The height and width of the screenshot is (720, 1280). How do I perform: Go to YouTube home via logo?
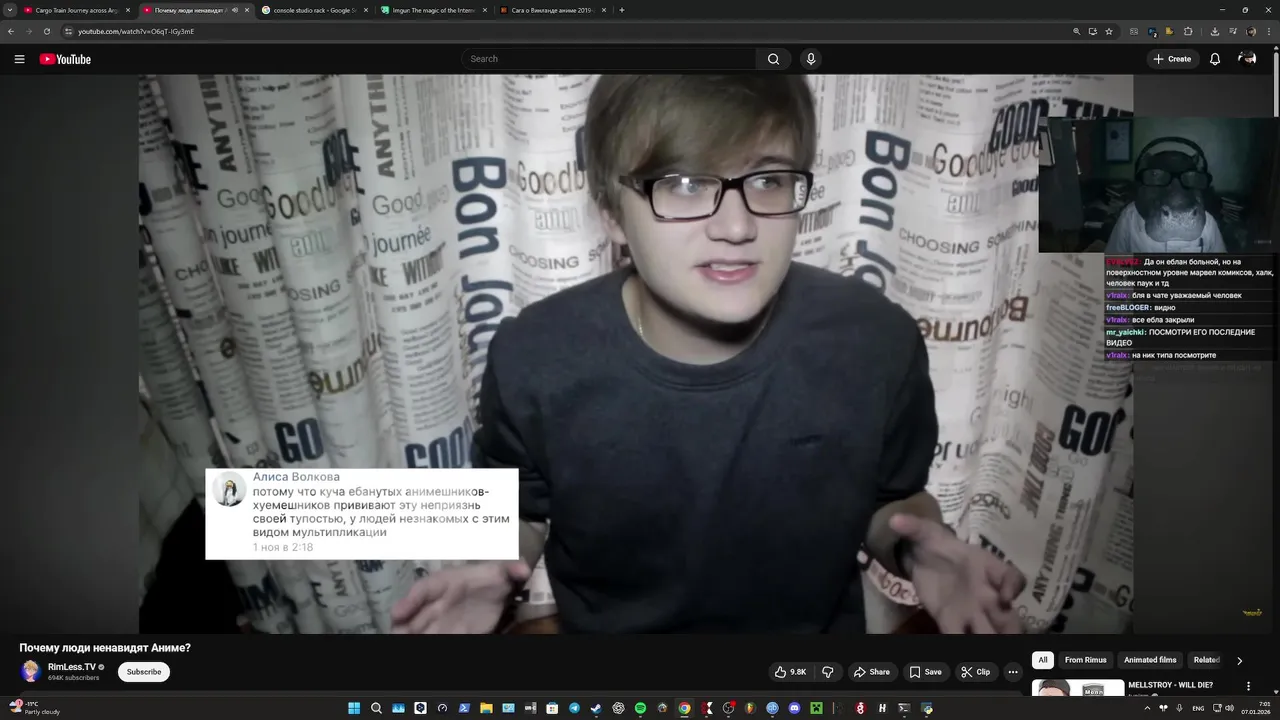65,59
